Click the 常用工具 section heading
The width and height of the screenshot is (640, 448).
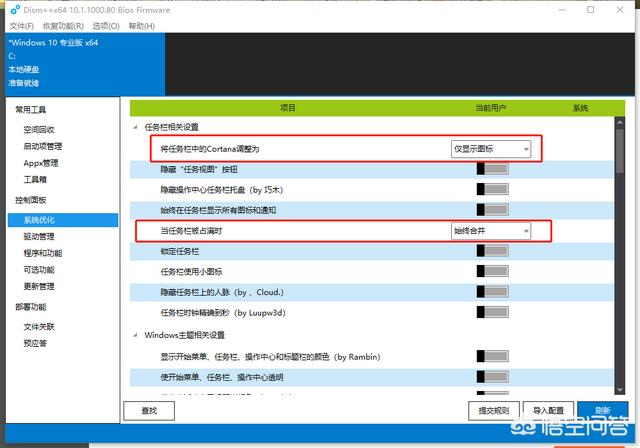(x=31, y=109)
